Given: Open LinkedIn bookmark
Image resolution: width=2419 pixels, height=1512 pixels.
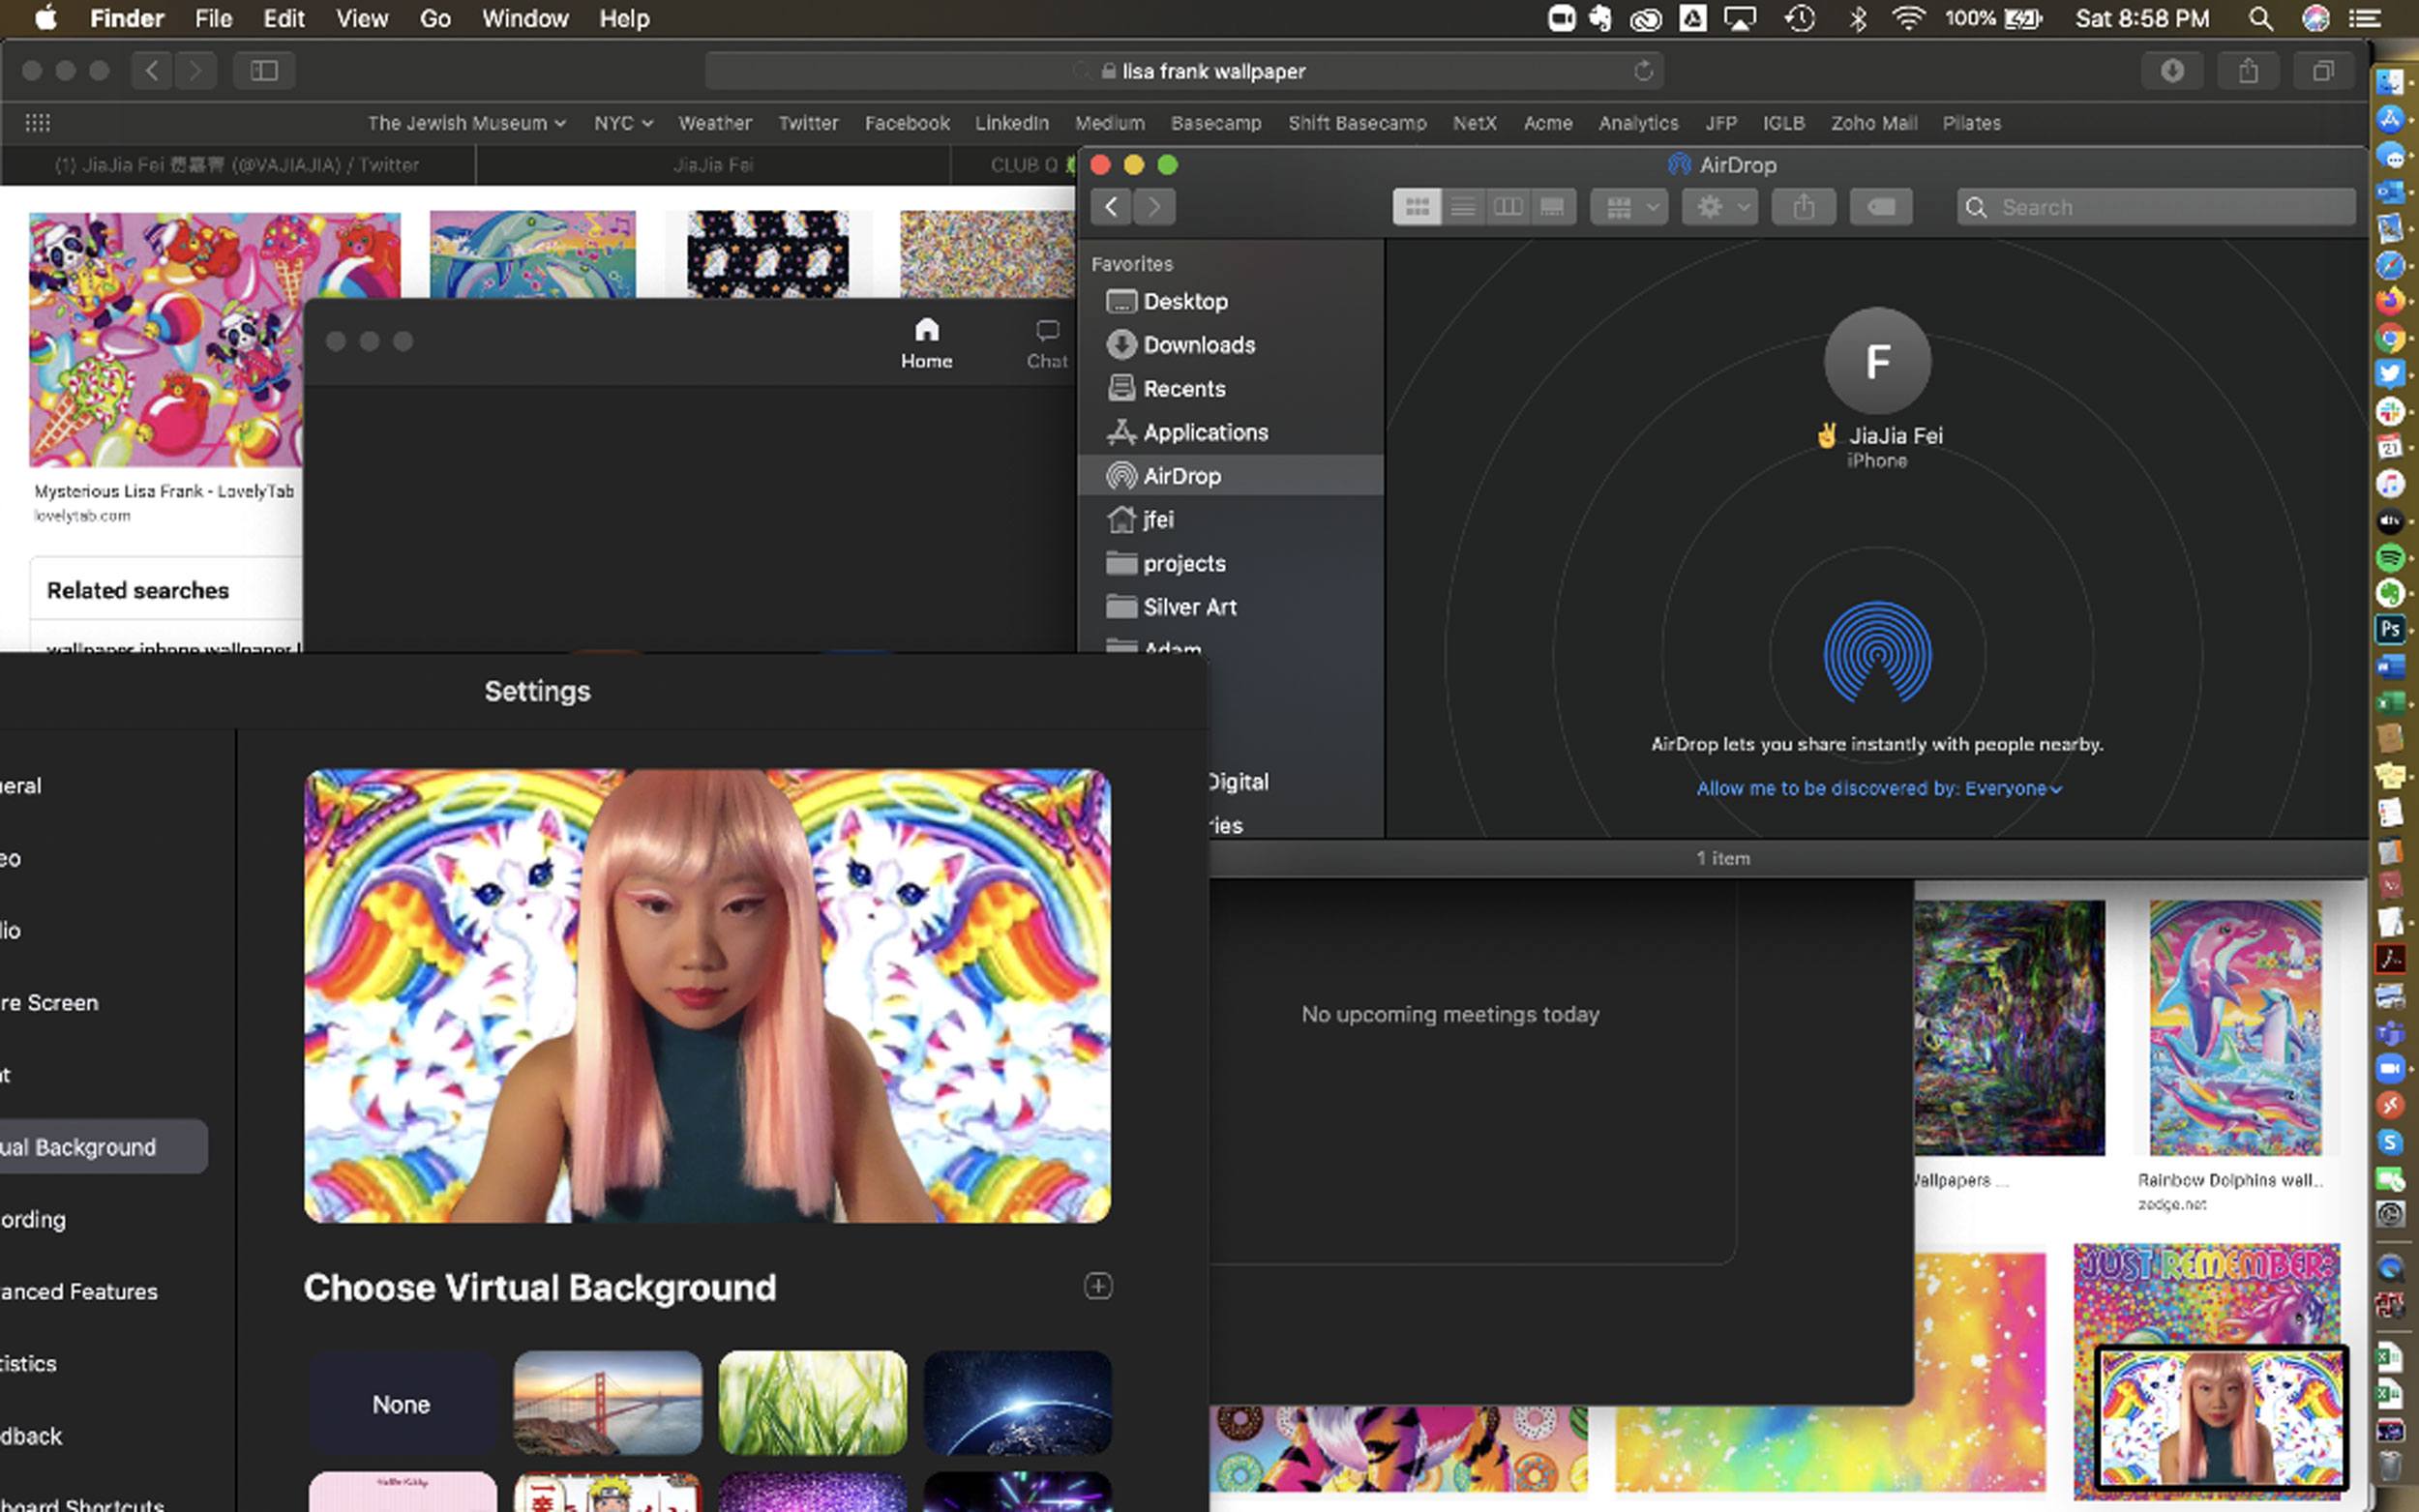Looking at the screenshot, I should (1011, 123).
